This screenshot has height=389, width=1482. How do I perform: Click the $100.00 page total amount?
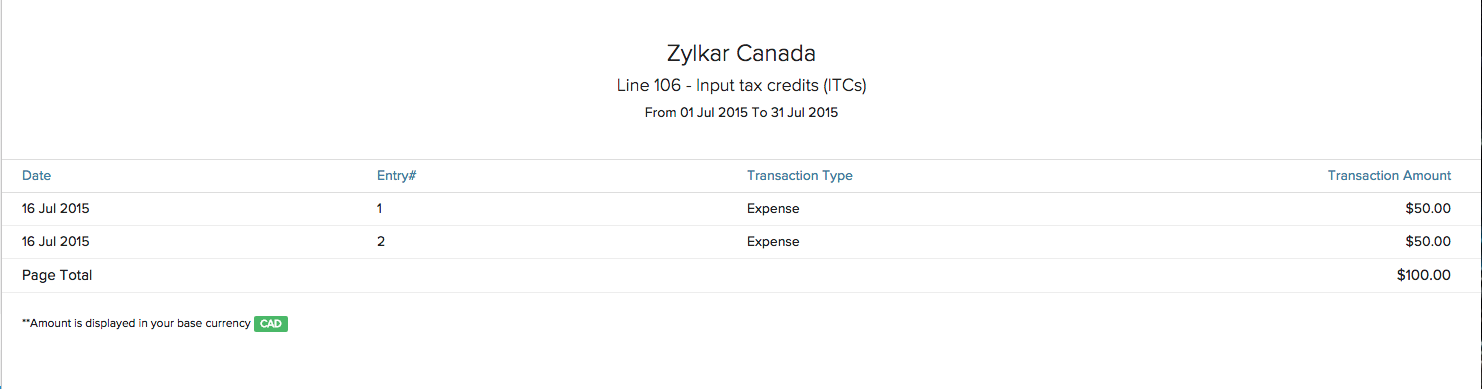[1424, 275]
